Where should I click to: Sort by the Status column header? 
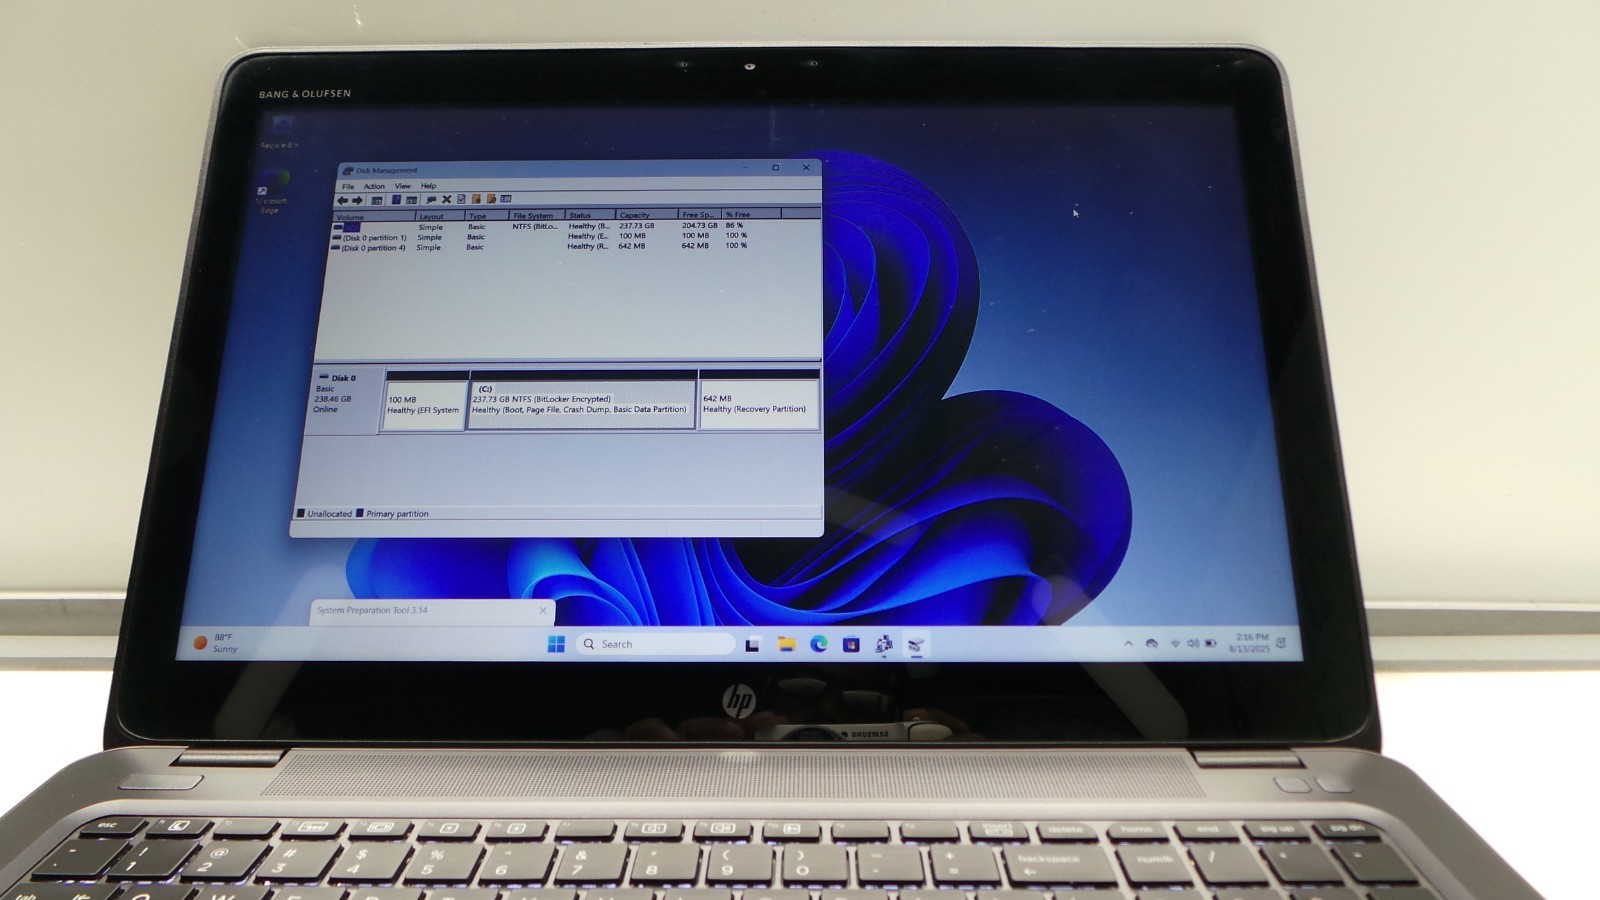(x=590, y=215)
